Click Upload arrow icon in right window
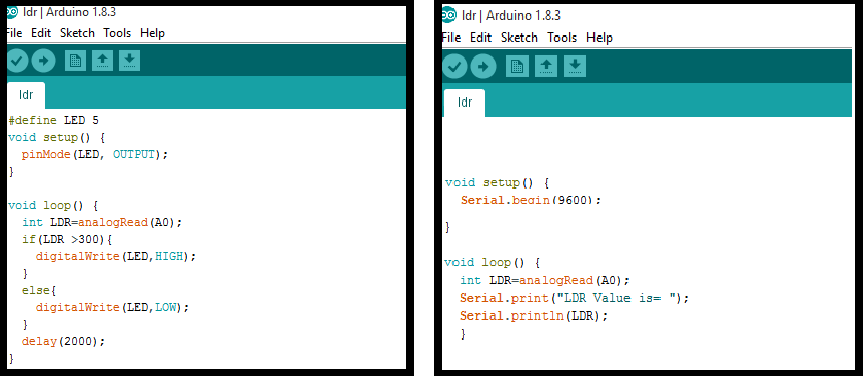Image resolution: width=864 pixels, height=376 pixels. point(483,67)
